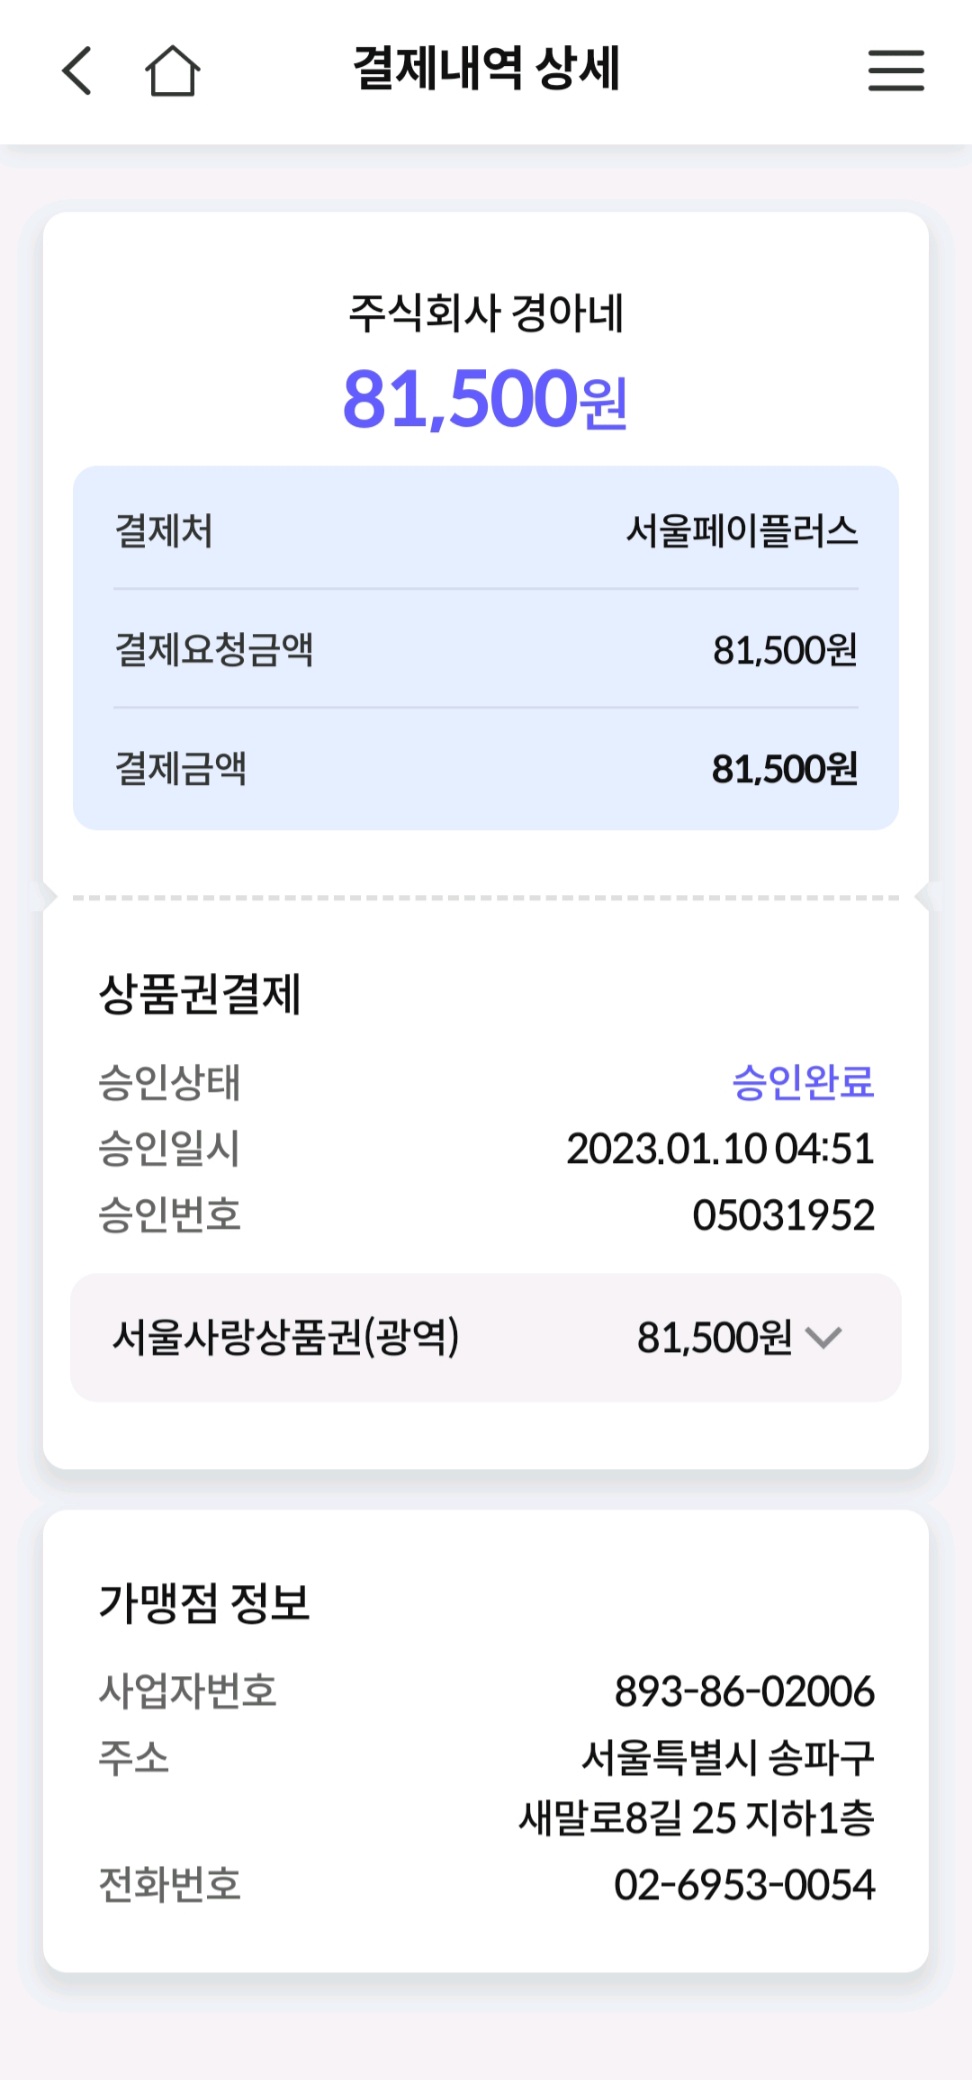972x2080 pixels.
Task: Tap the 결제처 서울페이플러스 row
Action: [x=486, y=530]
